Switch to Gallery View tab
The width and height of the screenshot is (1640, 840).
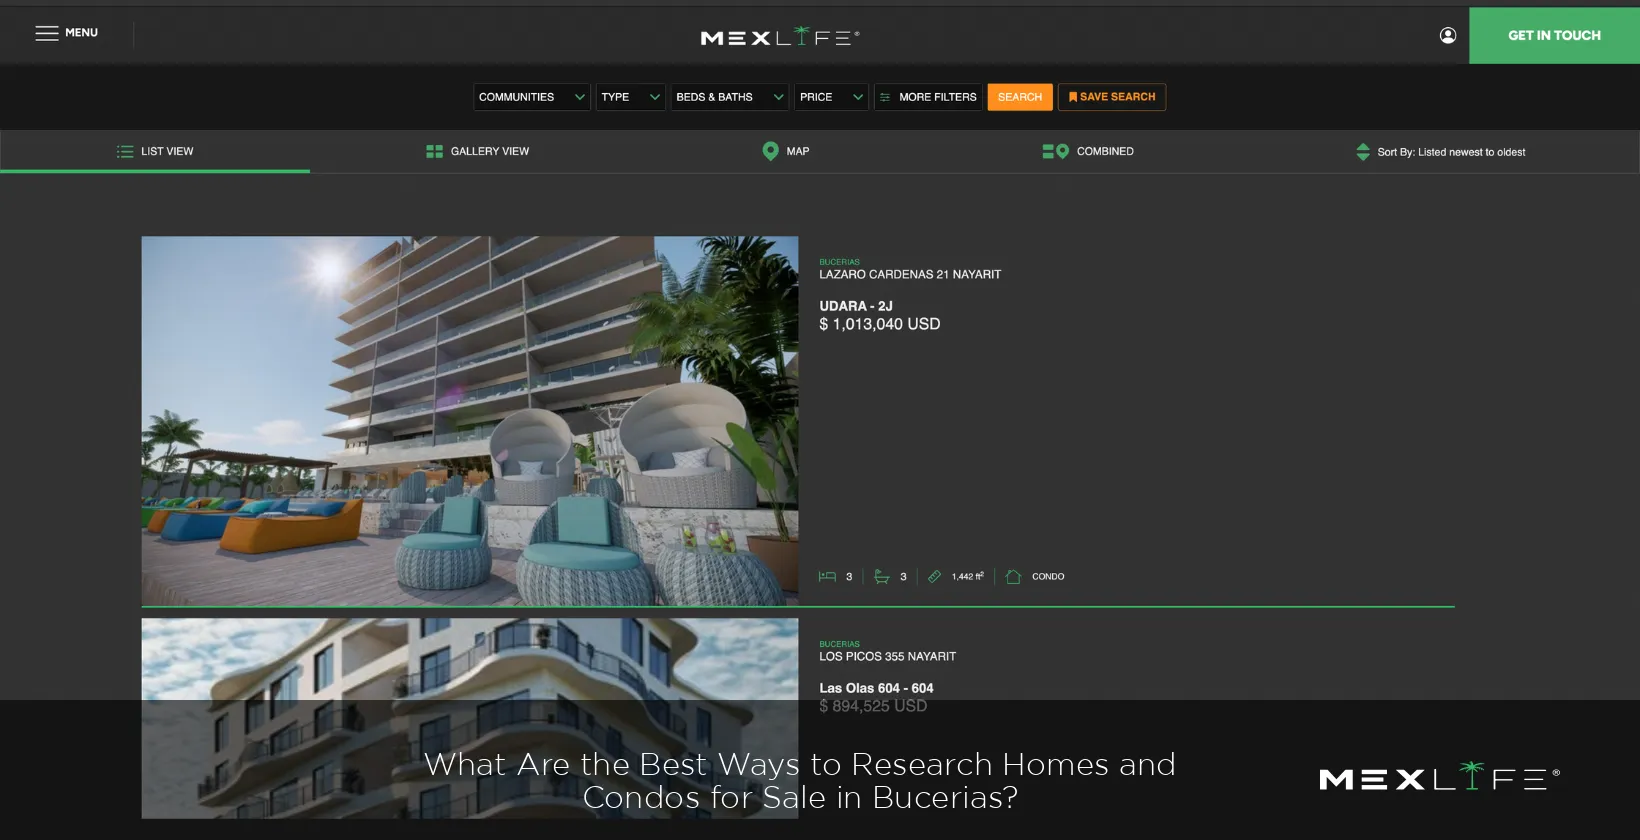(478, 152)
